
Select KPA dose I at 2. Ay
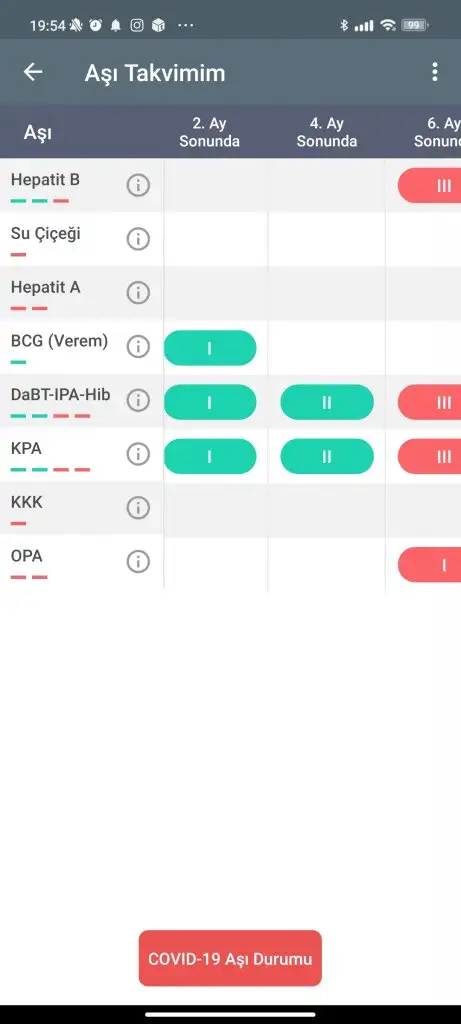pos(210,456)
